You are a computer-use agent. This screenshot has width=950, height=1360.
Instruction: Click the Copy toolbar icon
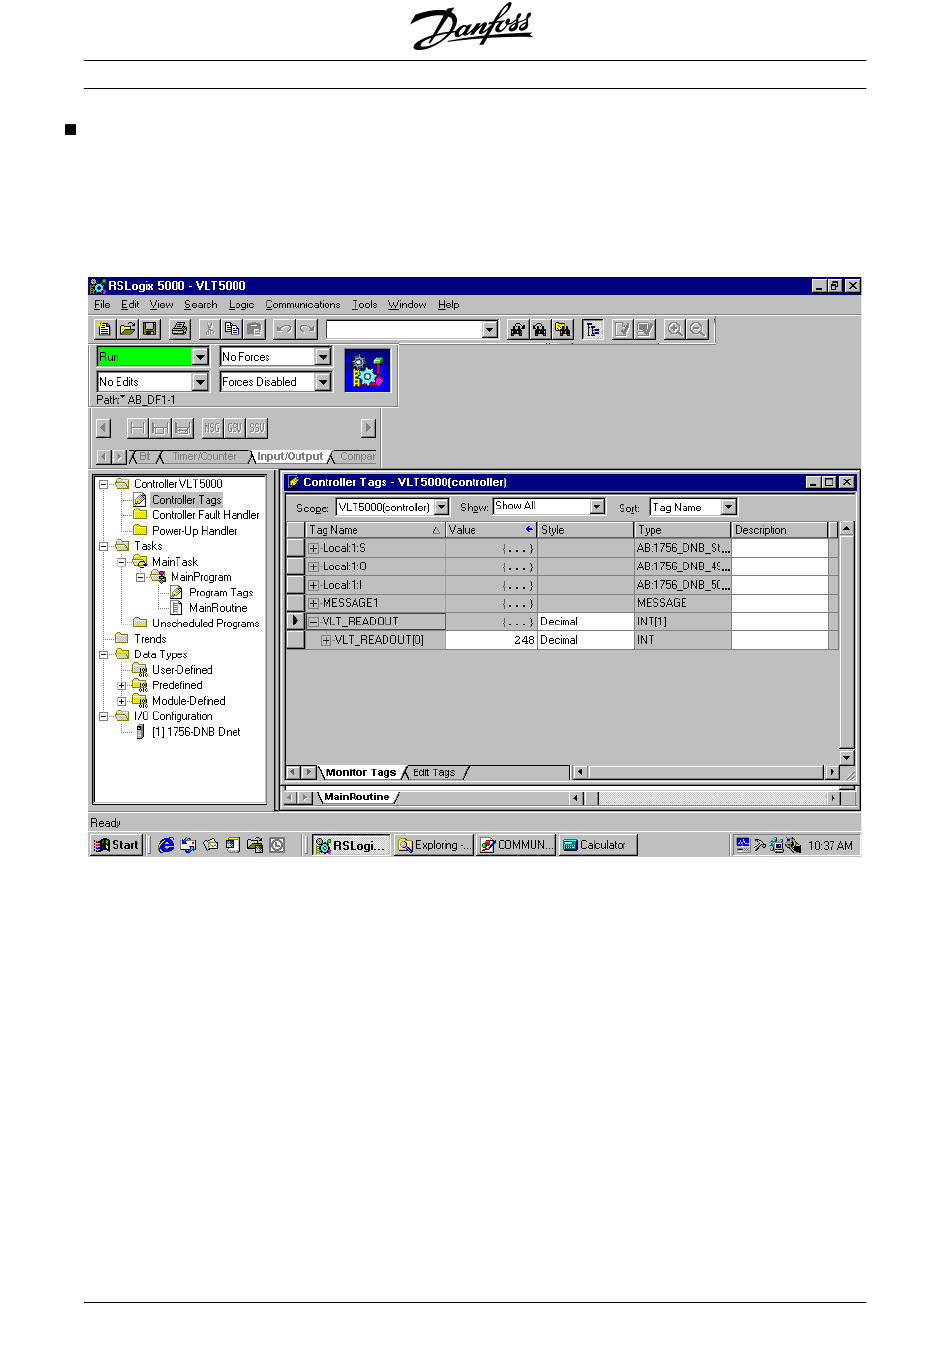click(232, 329)
